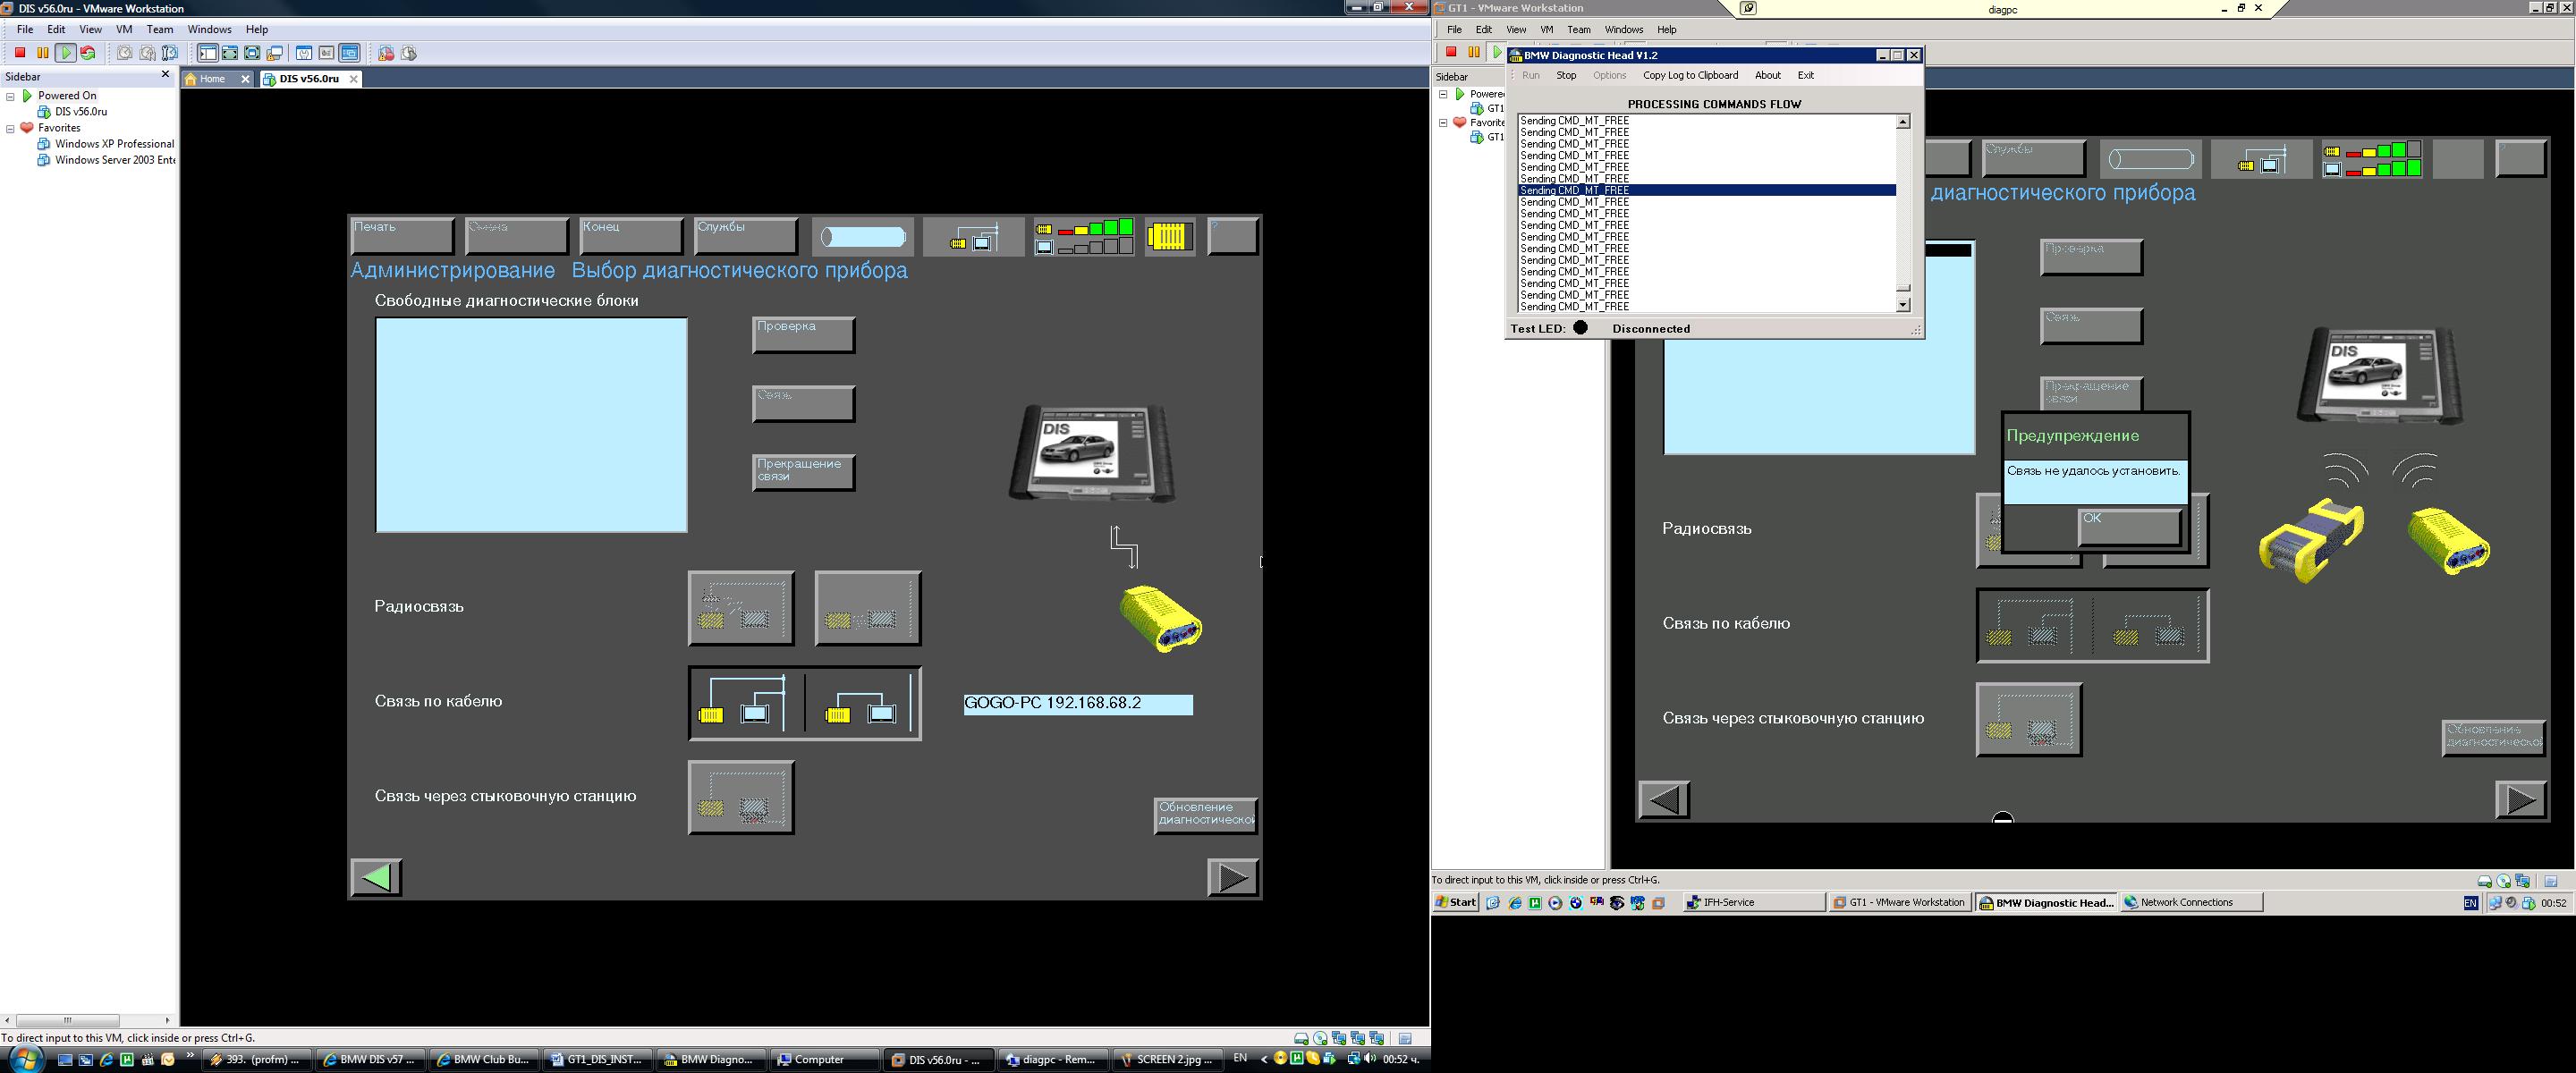Click the red Power Off icon in DIS window toolbar
The image size is (2576, 1073).
click(x=20, y=53)
